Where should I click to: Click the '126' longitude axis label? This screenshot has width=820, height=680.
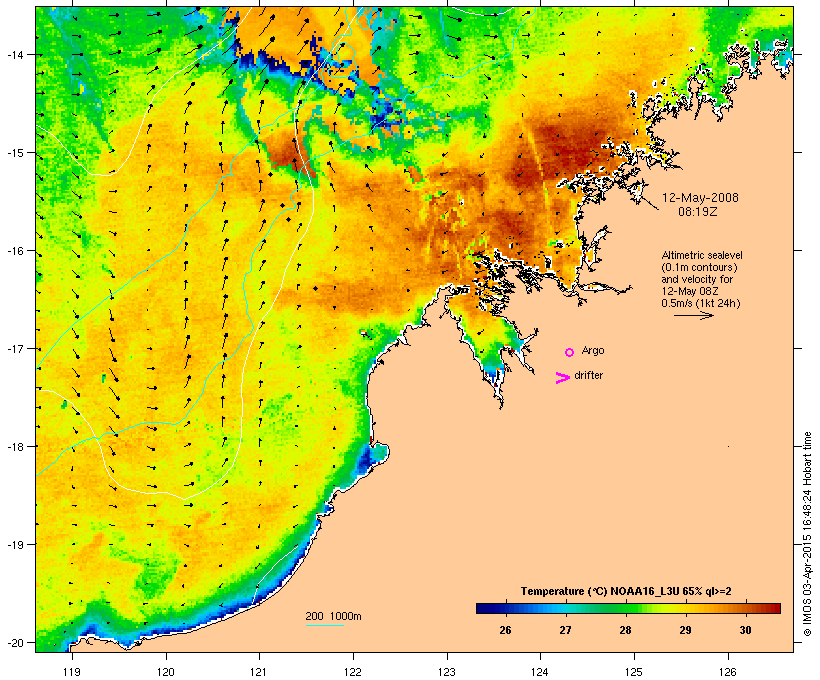(728, 672)
